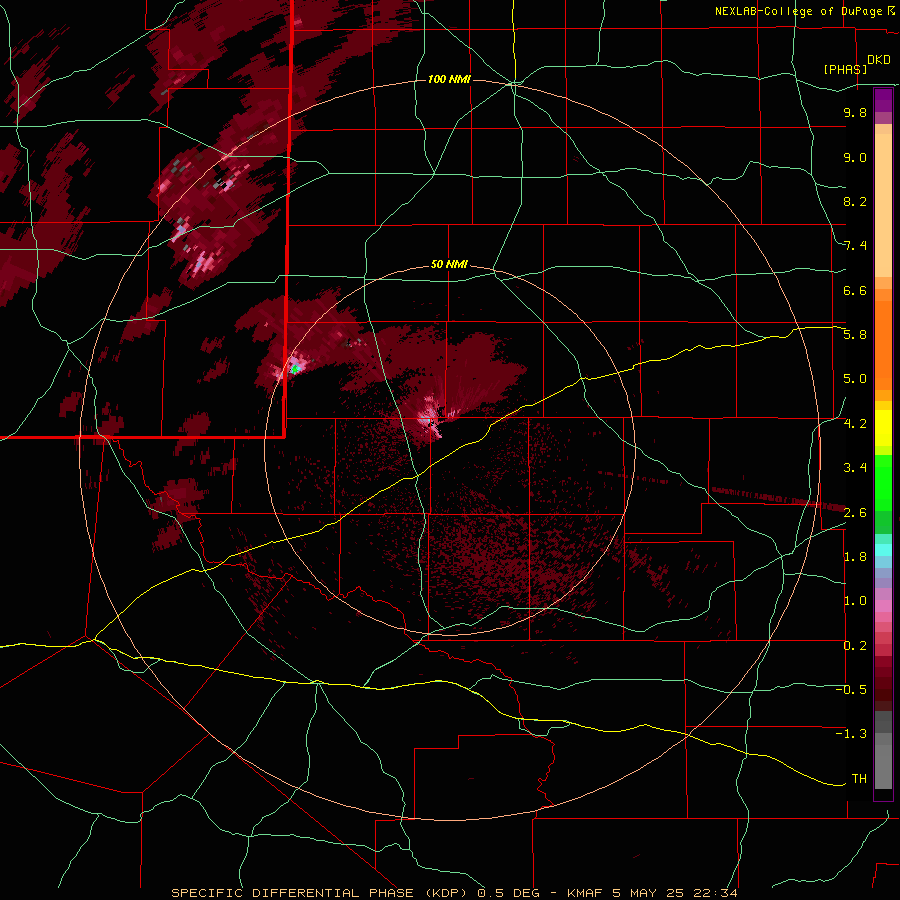Image resolution: width=900 pixels, height=900 pixels.
Task: Click the 7.4 value on color scale
Action: point(855,246)
